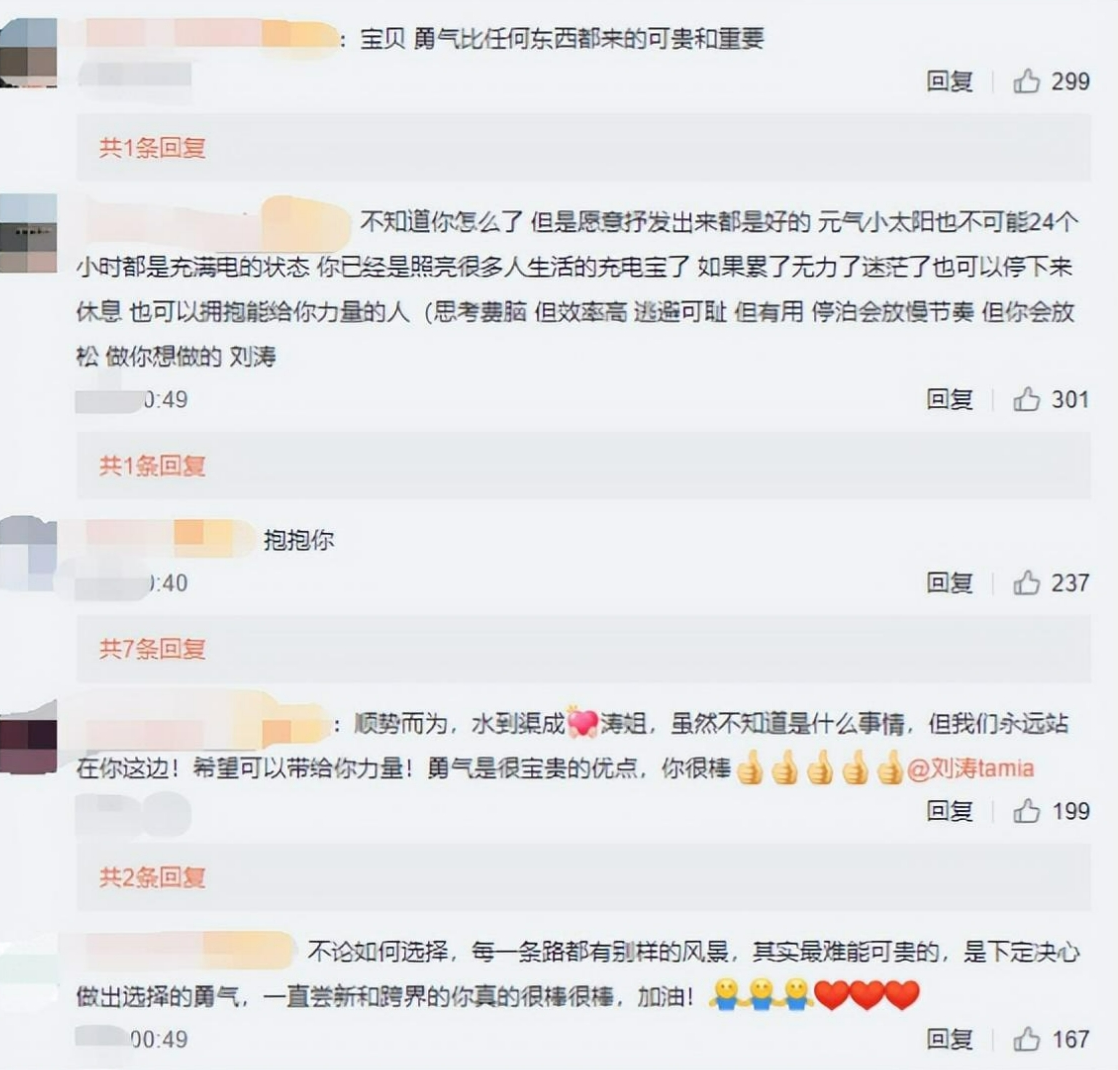Like the comment with 299 likes

1026,81
